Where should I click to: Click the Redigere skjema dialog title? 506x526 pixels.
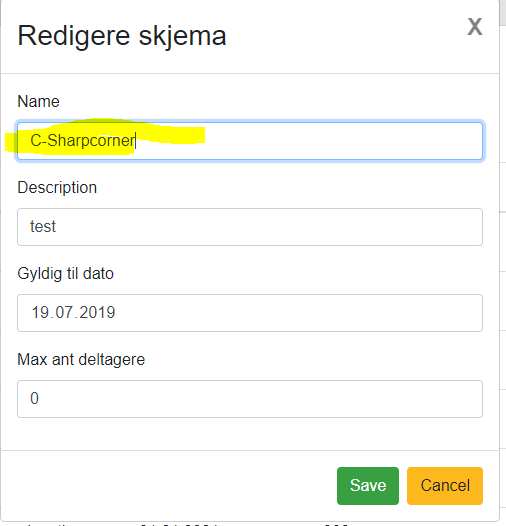[x=122, y=36]
